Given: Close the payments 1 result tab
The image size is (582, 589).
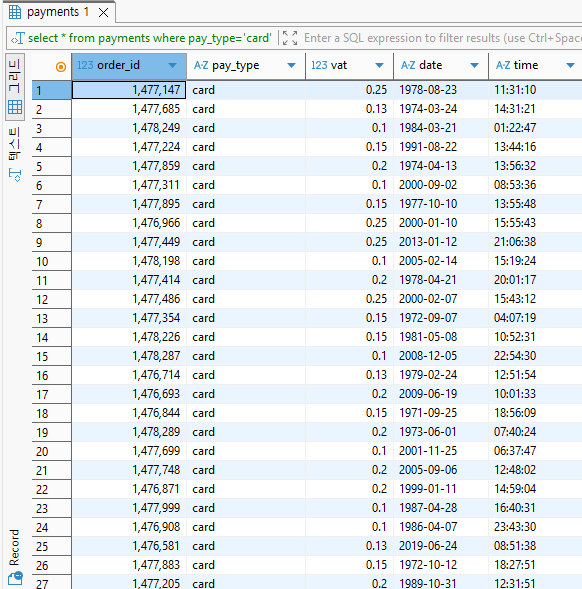Looking at the screenshot, I should click(x=103, y=13).
